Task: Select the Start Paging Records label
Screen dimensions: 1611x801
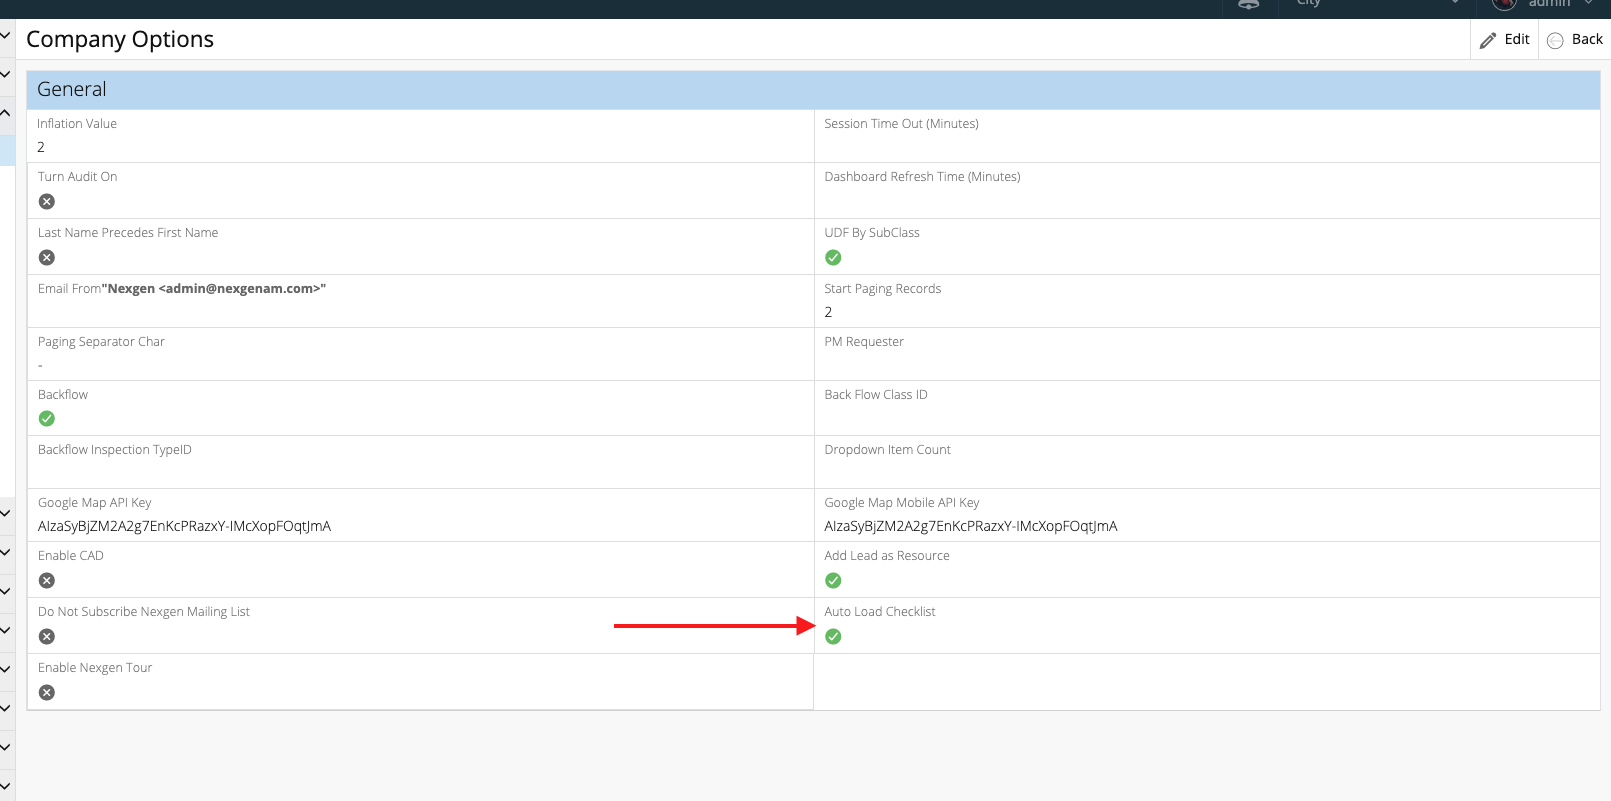Action: click(x=882, y=289)
